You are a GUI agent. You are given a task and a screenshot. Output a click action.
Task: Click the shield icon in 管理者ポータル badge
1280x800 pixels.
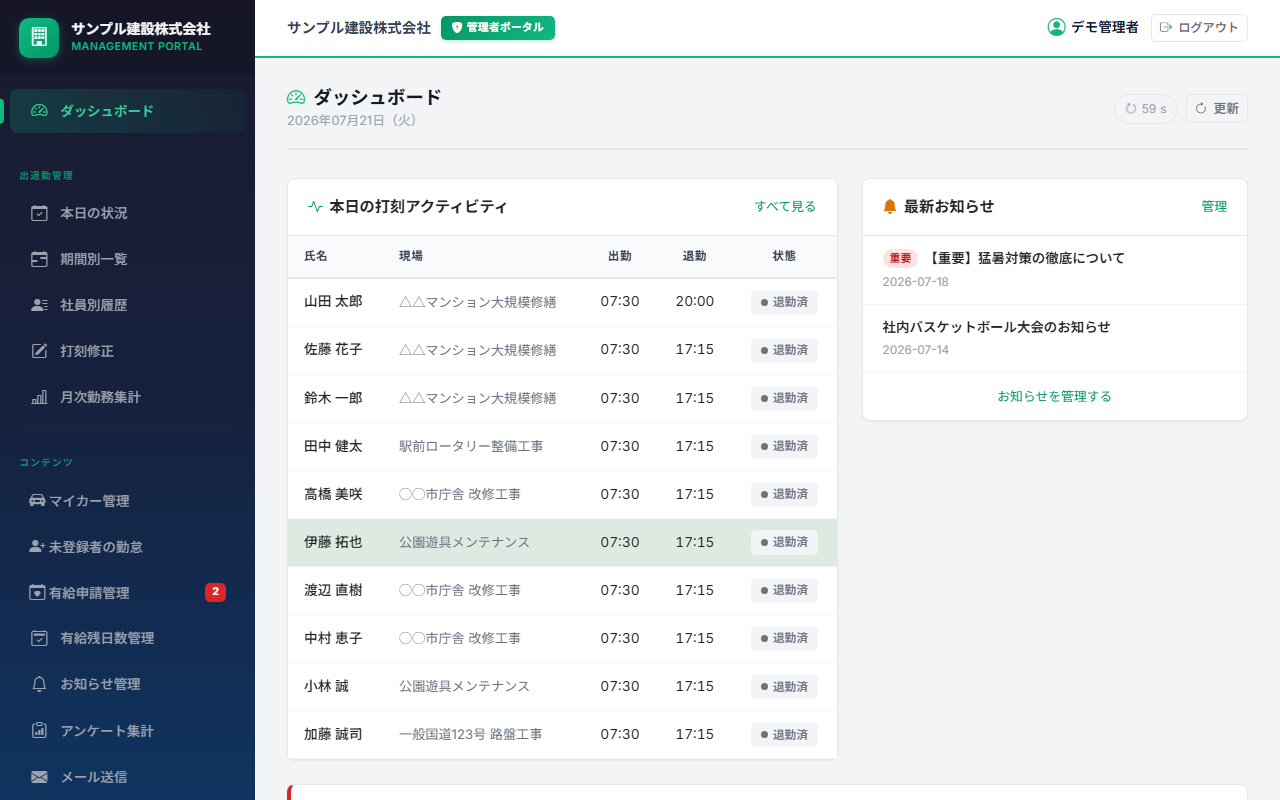457,28
